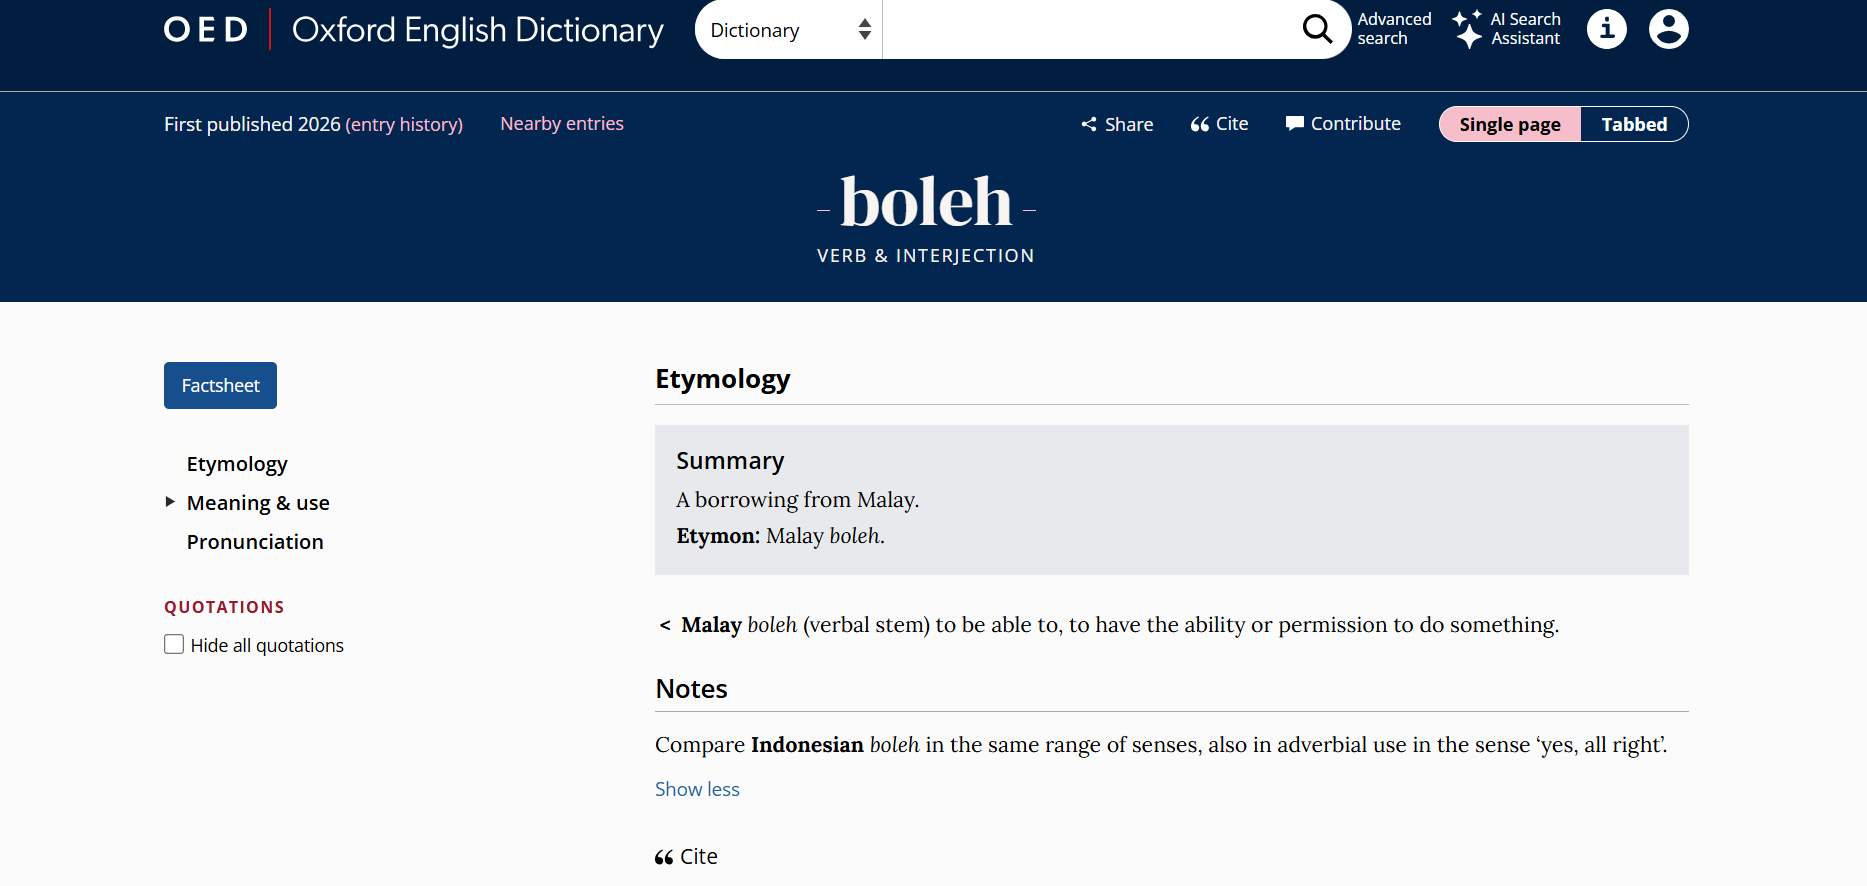The height and width of the screenshot is (886, 1867).
Task: View Nearby entries
Action: (562, 123)
